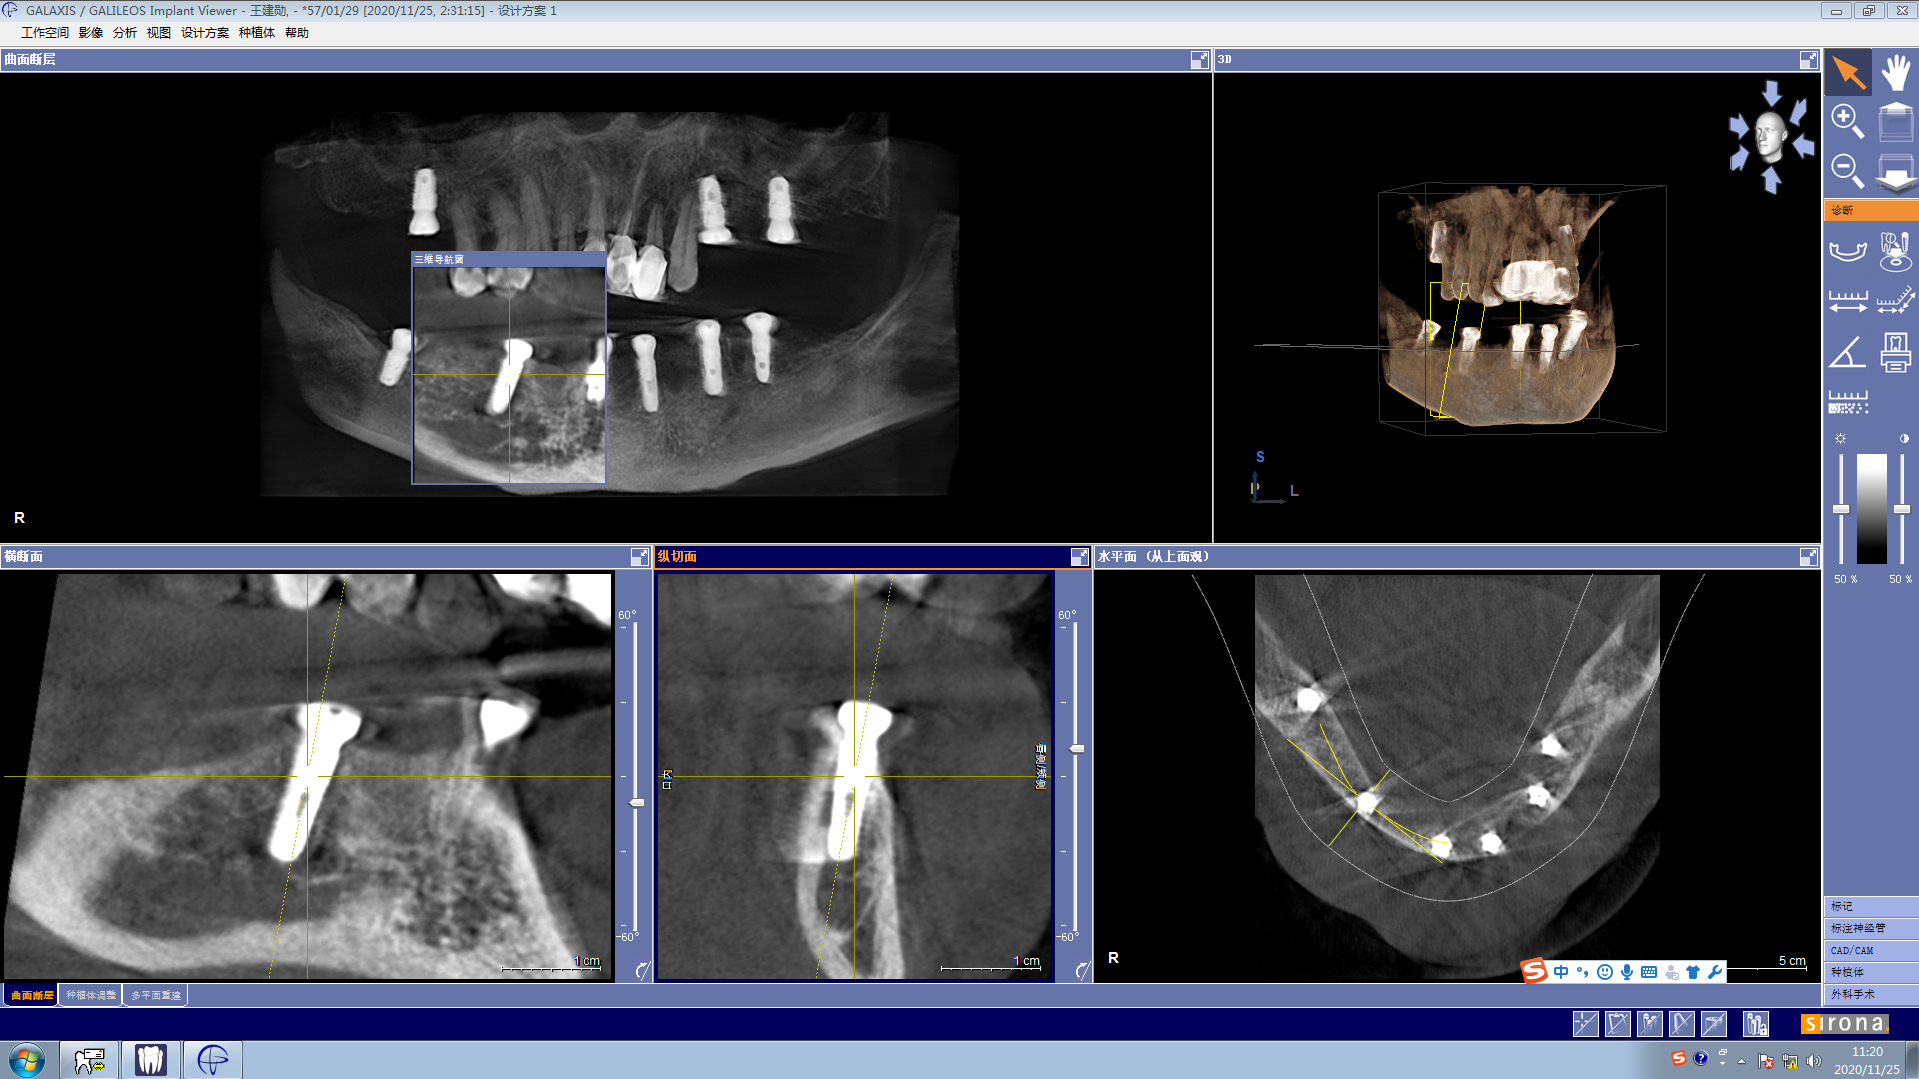This screenshot has width=1919, height=1079.
Task: Maximize the 曲面断层 panoramic view panel
Action: pos(1199,60)
